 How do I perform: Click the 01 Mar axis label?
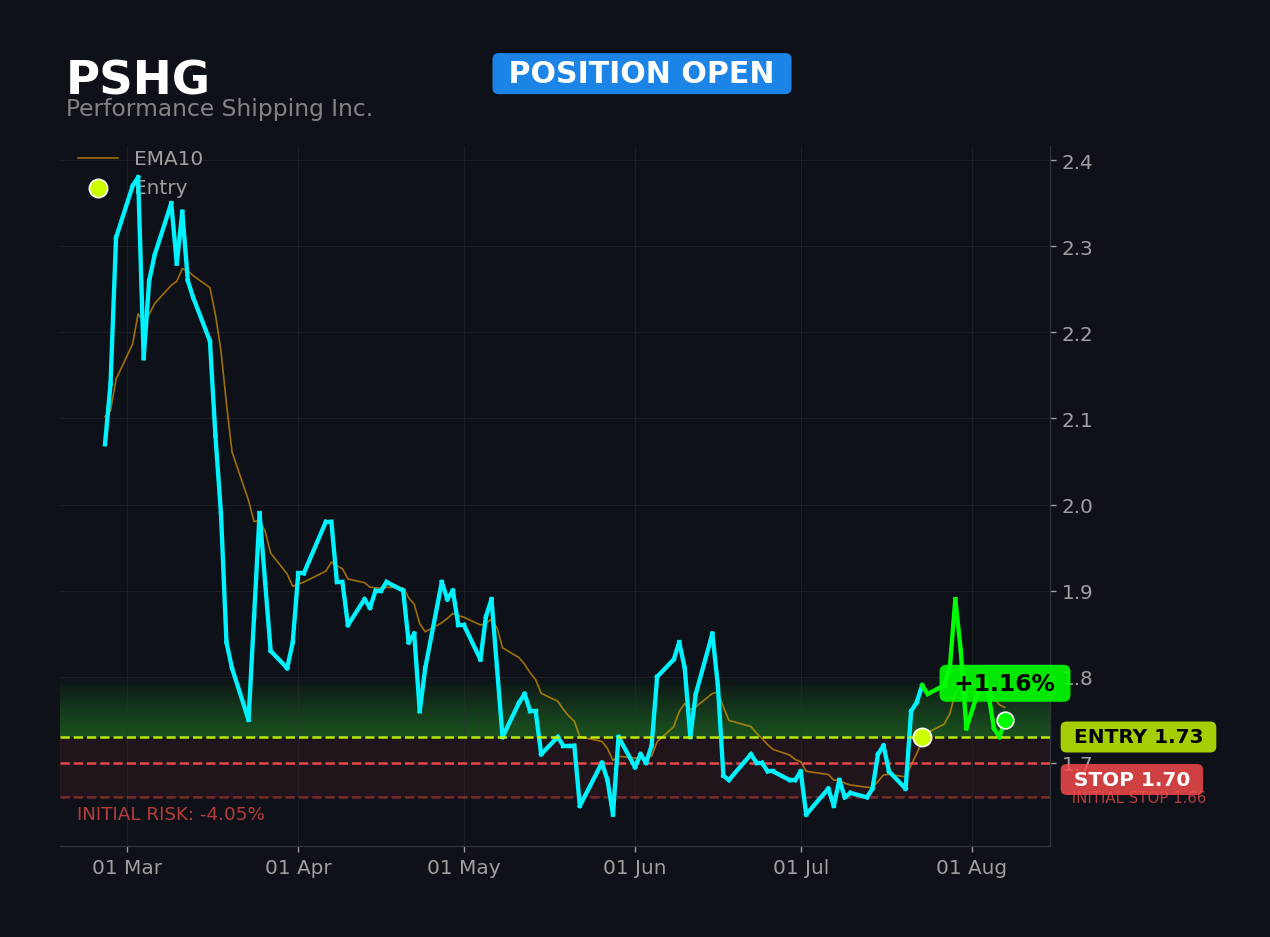pos(127,868)
